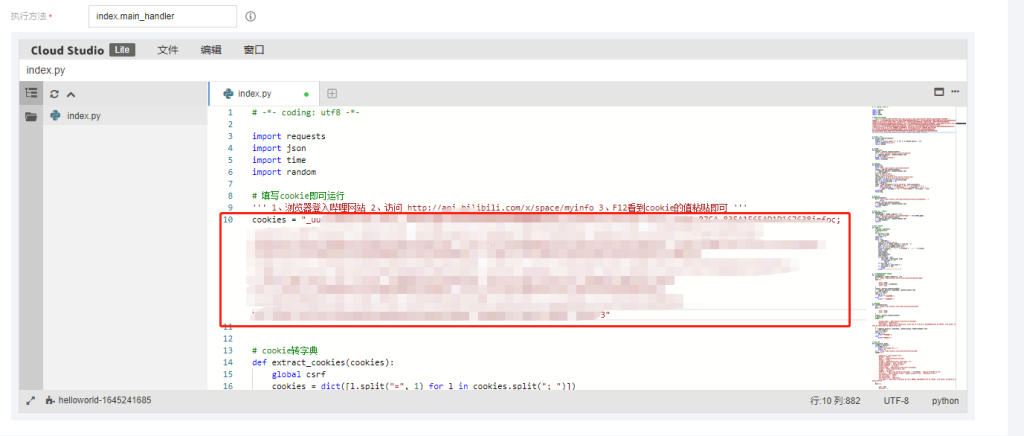Click the 行:10 列:882 cursor position indicator
The width and height of the screenshot is (1024, 436).
pos(835,401)
